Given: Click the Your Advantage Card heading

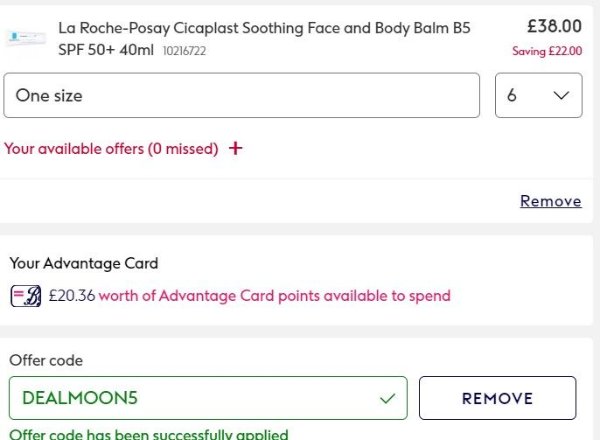Looking at the screenshot, I should [84, 263].
